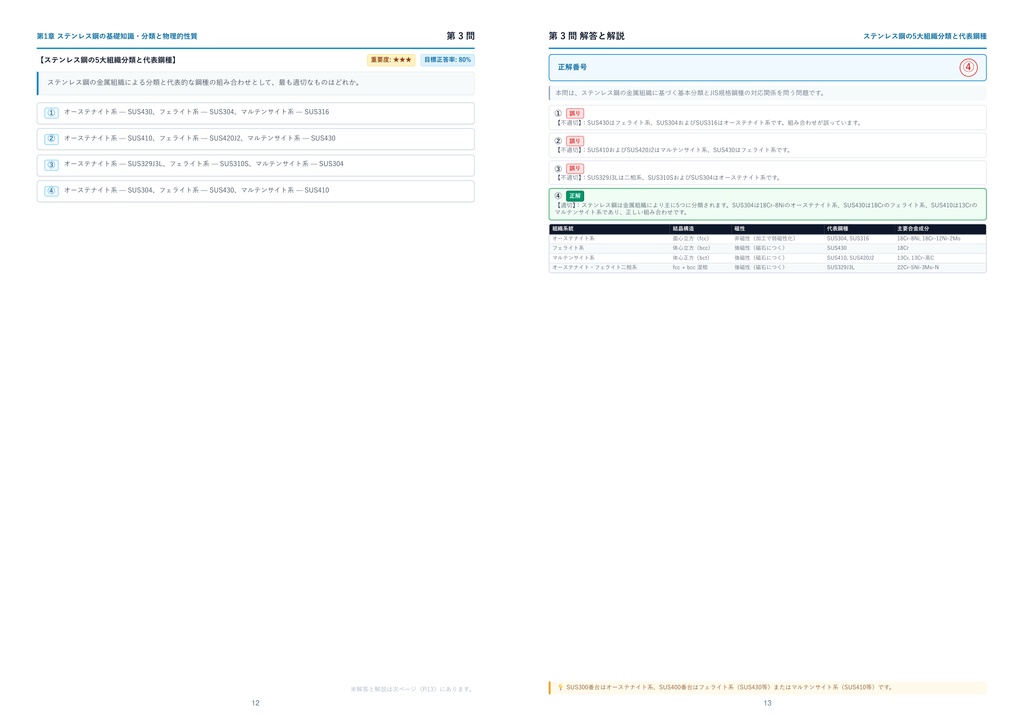Click the page number 13

pos(767,703)
